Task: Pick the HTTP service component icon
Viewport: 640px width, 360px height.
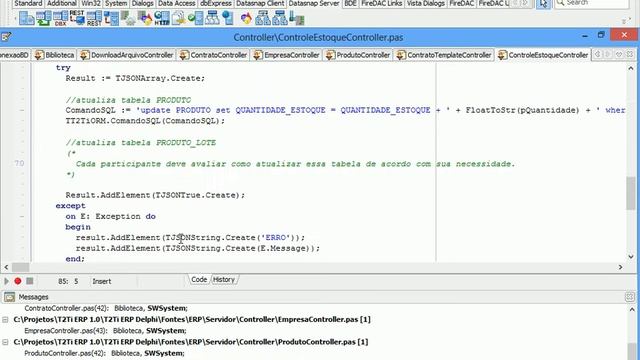Action: [162, 19]
